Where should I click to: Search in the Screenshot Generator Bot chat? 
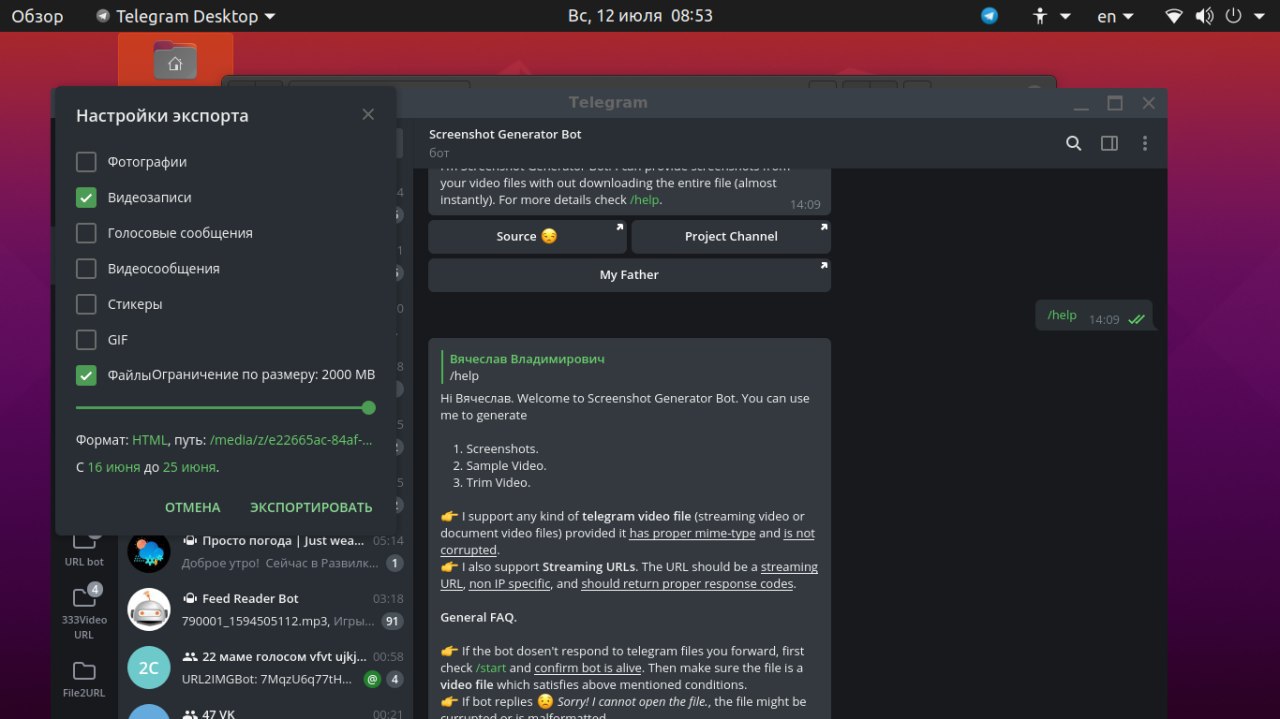pyautogui.click(x=1073, y=143)
